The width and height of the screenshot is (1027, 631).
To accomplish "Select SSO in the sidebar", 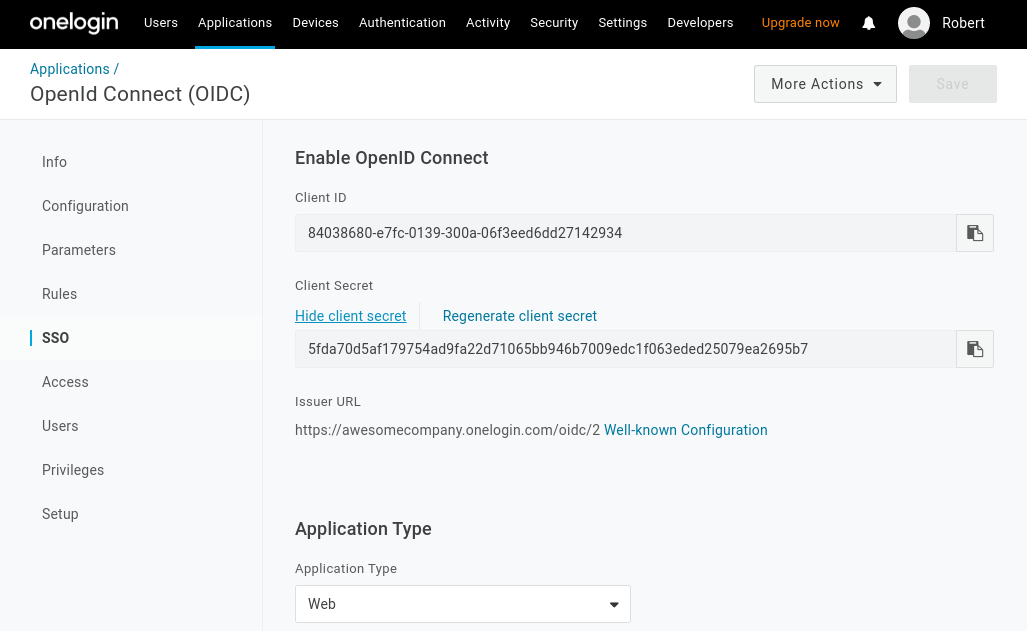I will click(x=55, y=338).
